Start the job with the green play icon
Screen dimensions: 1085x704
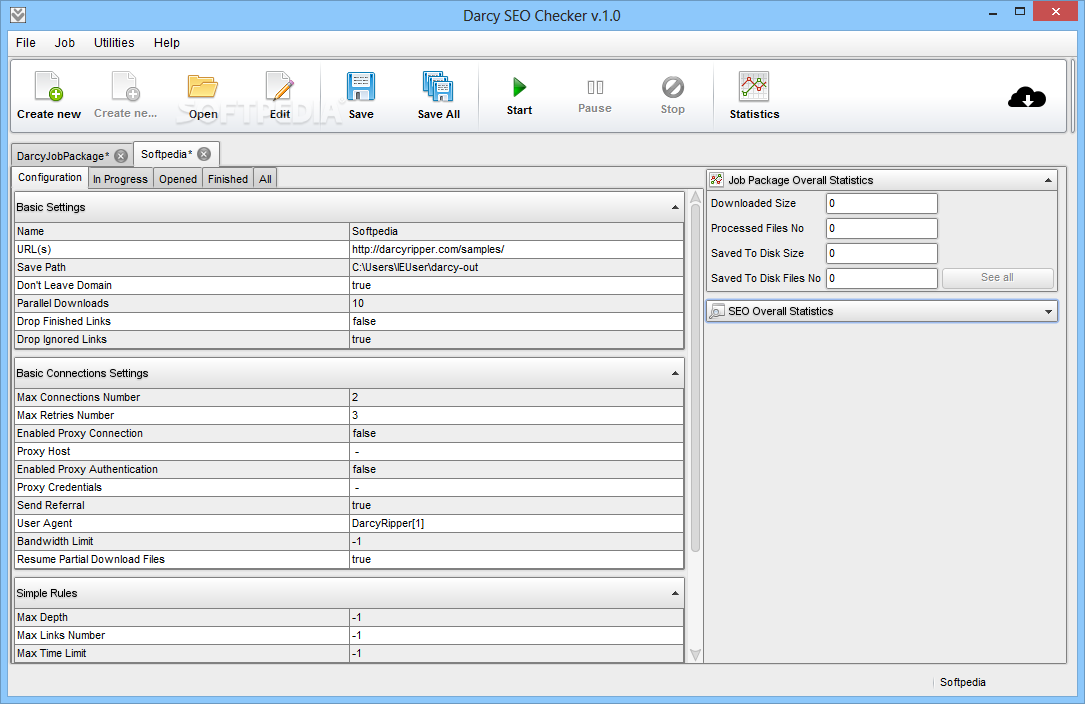[519, 87]
